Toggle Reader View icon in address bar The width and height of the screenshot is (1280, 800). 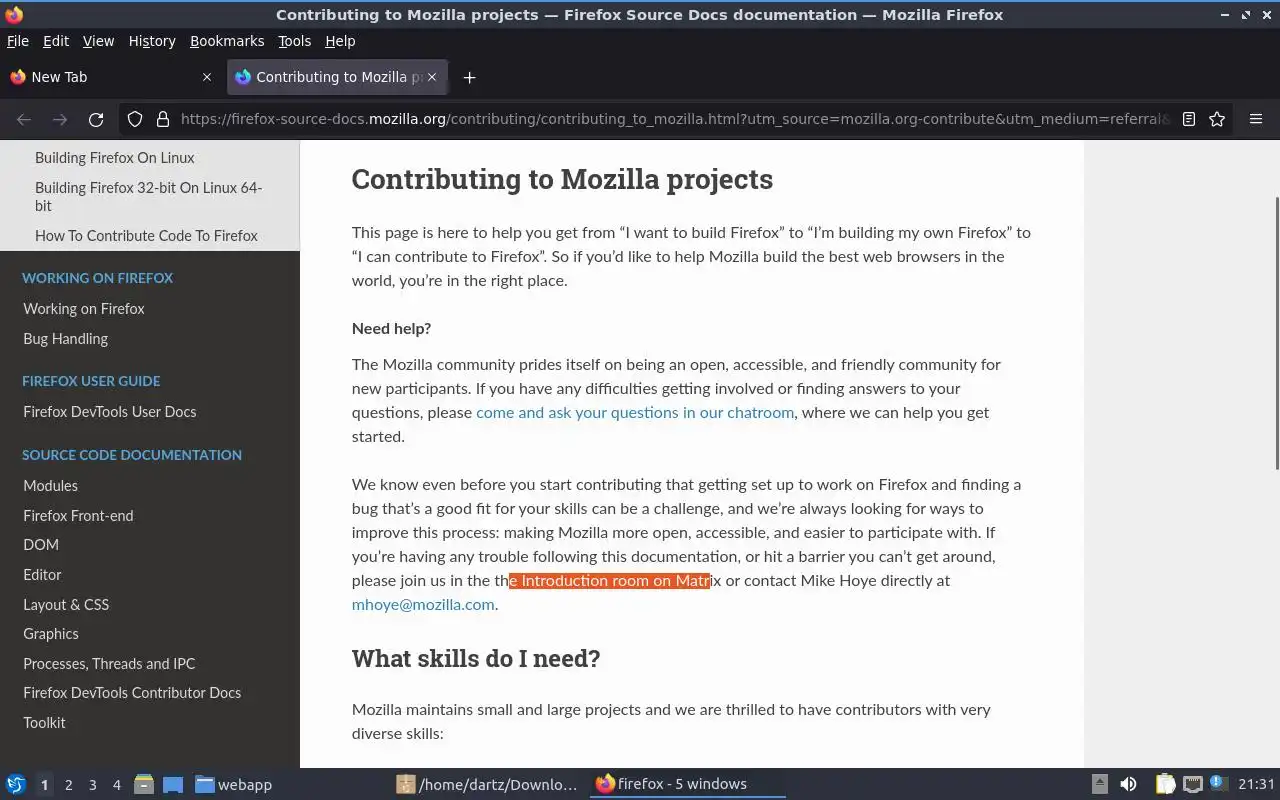point(1189,119)
